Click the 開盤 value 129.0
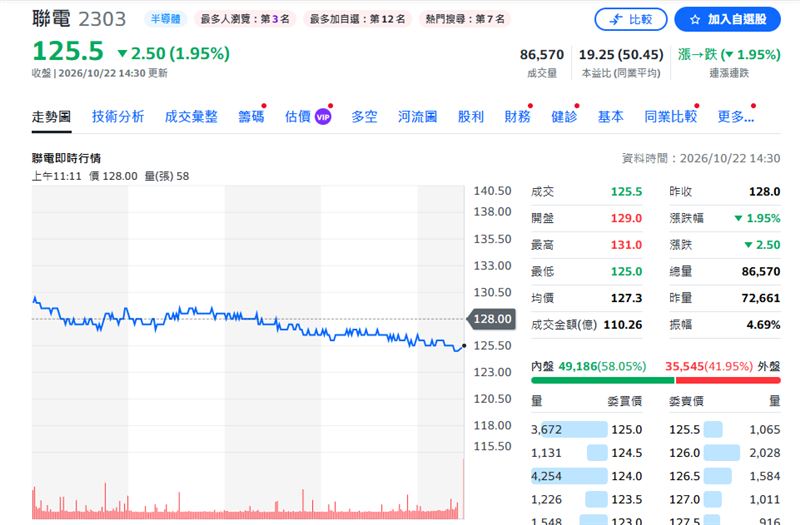This screenshot has width=800, height=525. click(627, 218)
